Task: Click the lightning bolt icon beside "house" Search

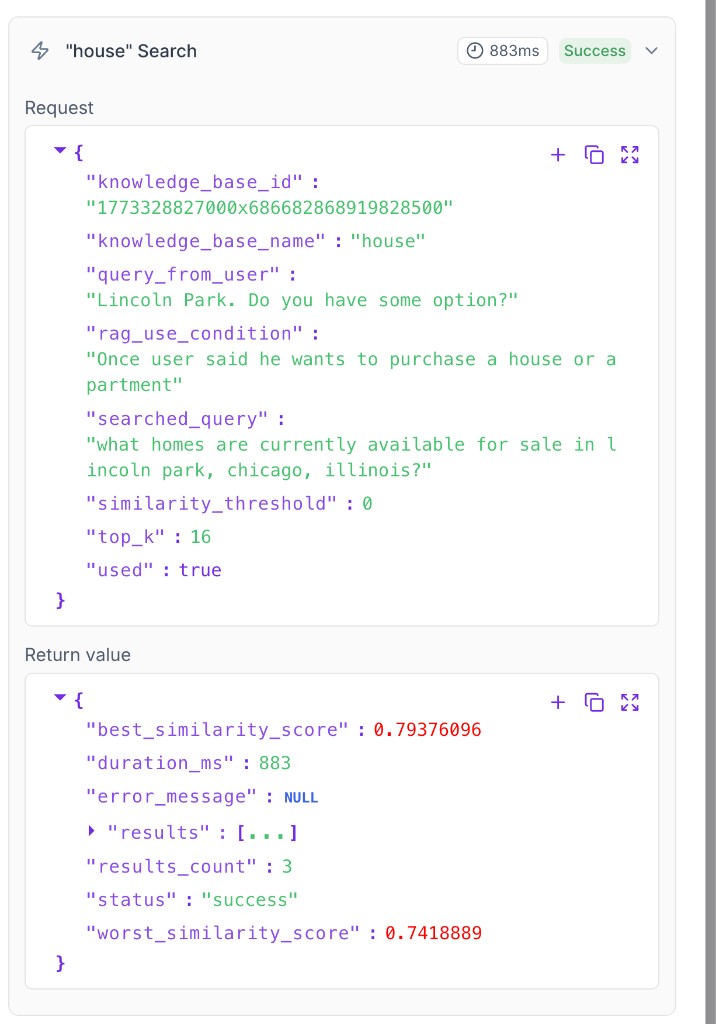Action: [x=38, y=50]
